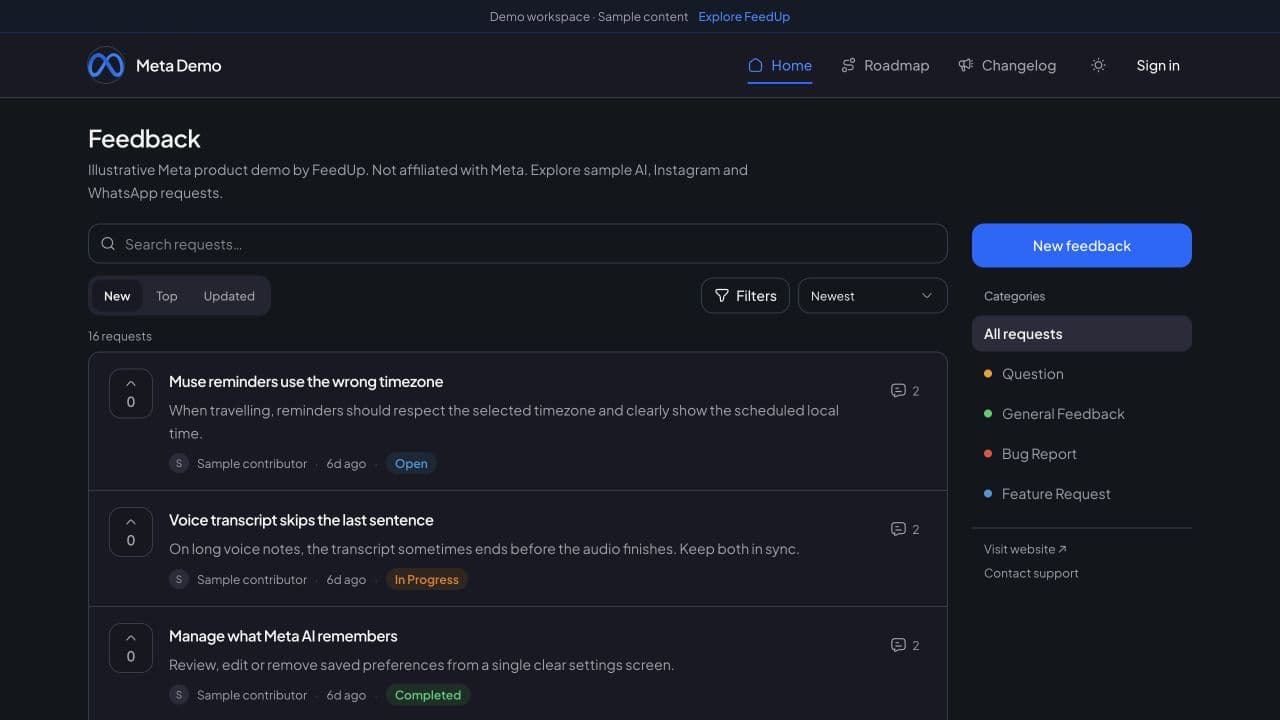Click Contact support

[1031, 573]
